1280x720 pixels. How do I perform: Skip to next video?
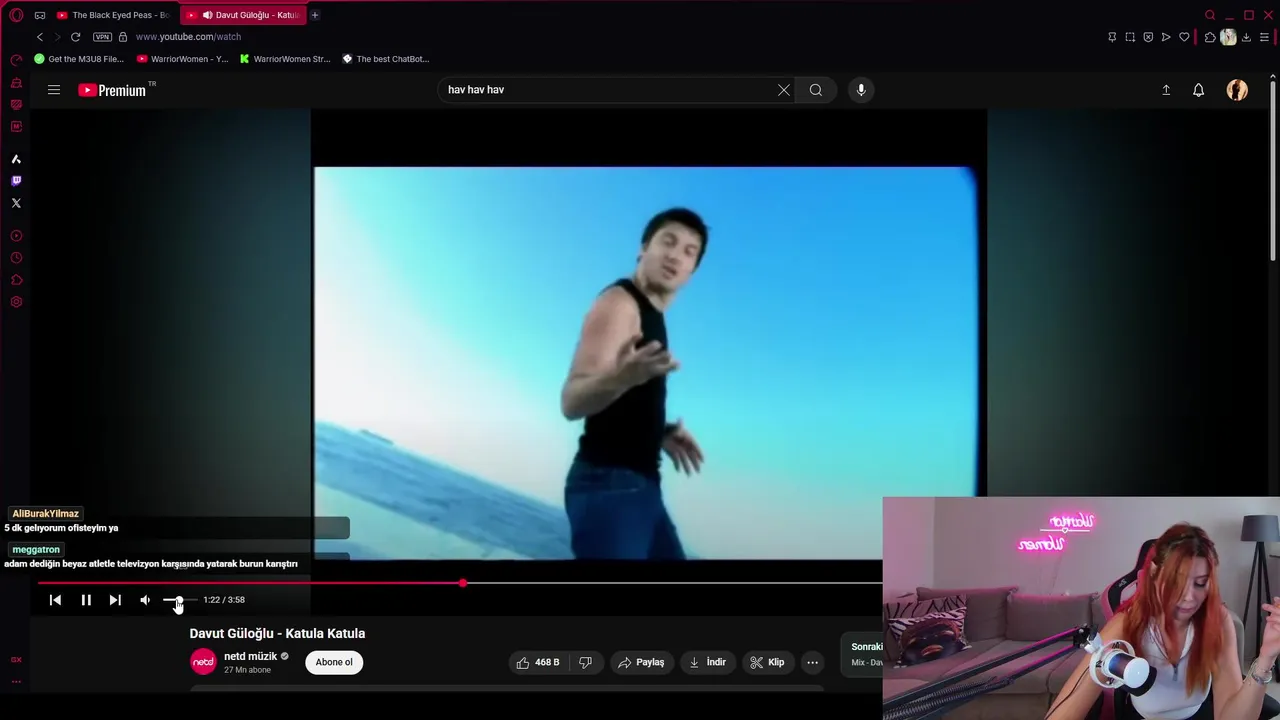115,600
